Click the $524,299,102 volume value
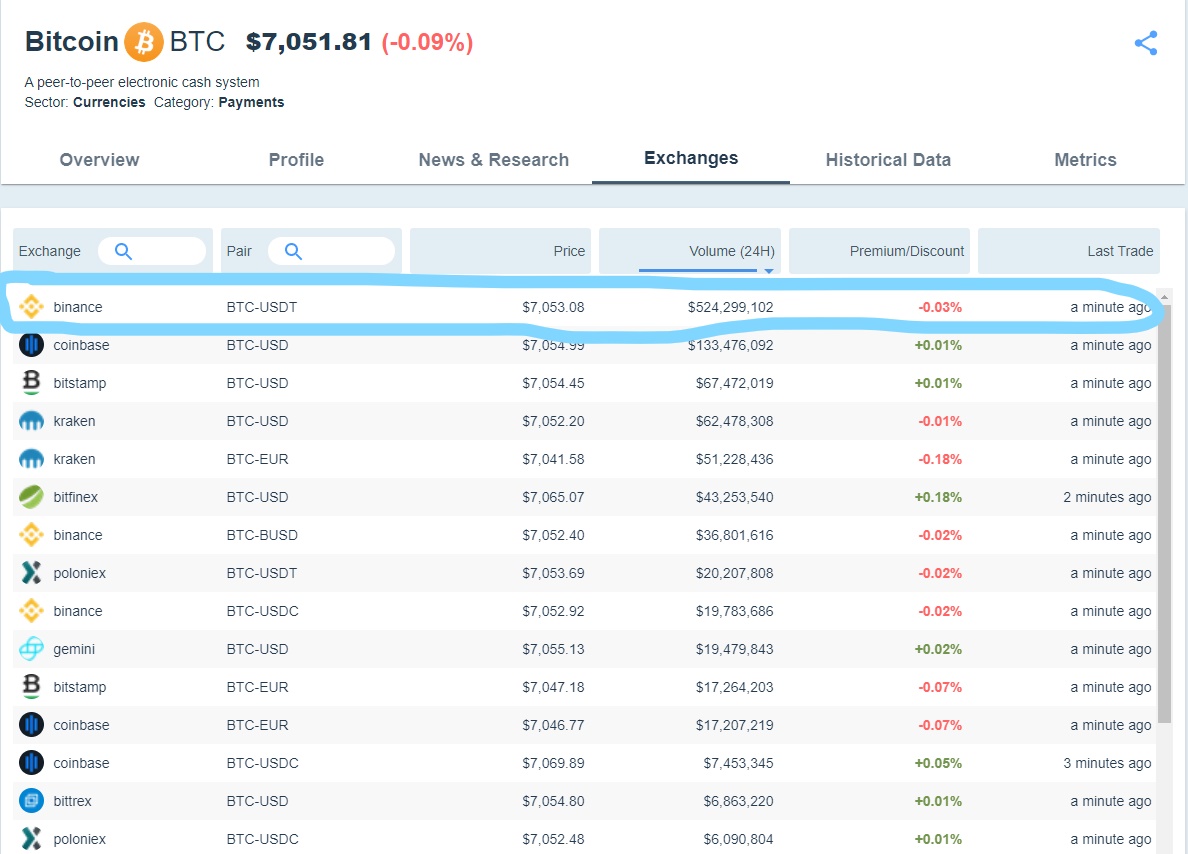 730,307
